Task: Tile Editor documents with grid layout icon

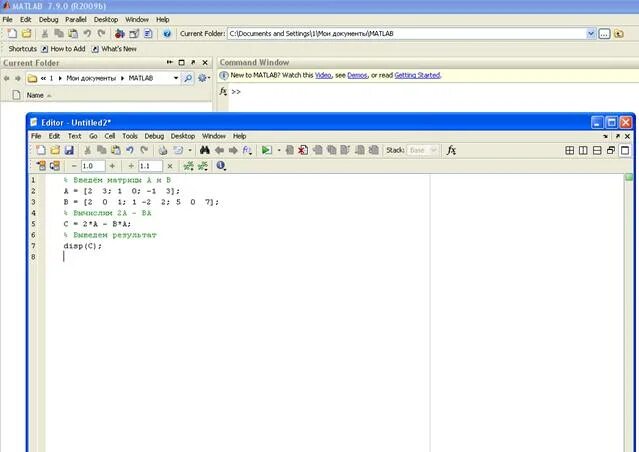Action: tap(570, 150)
